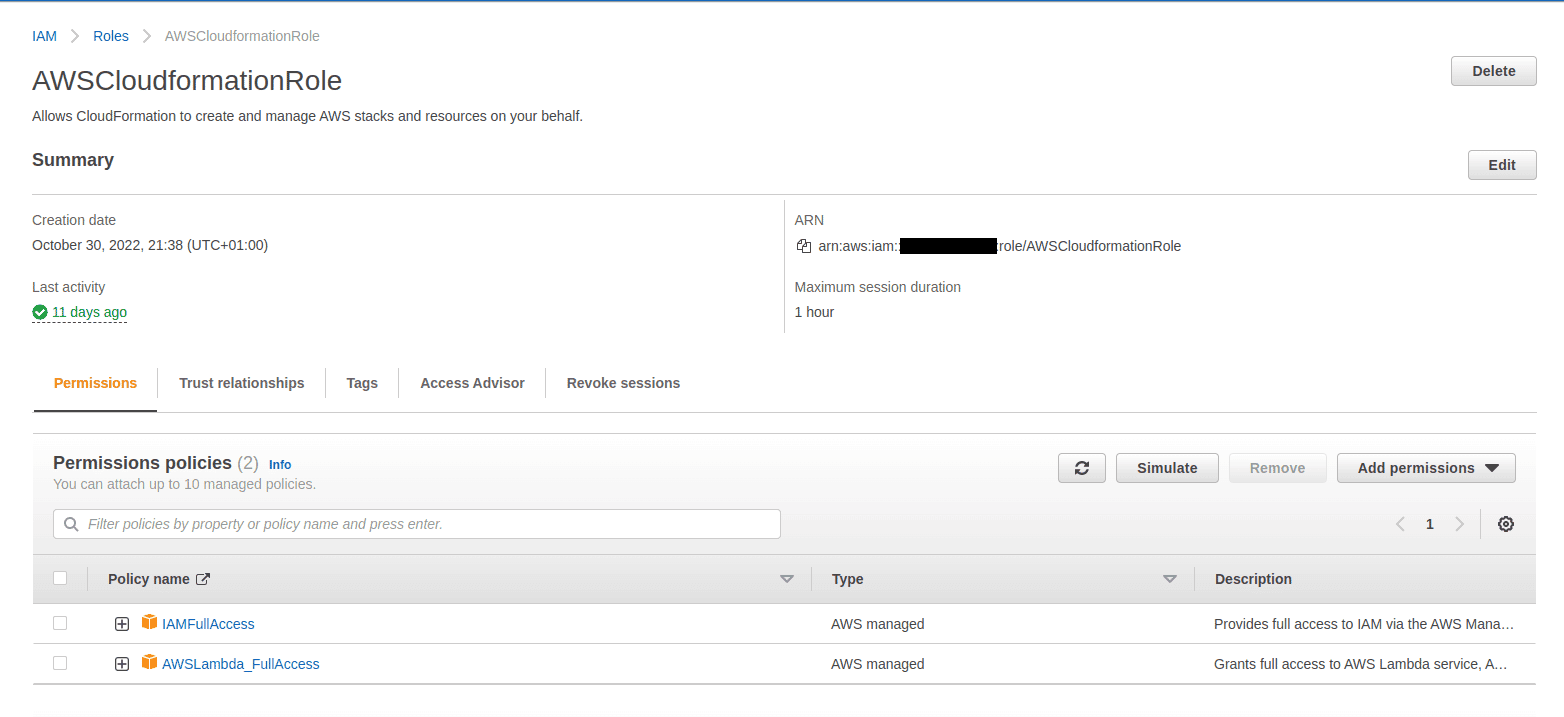
Task: Open the Revoke sessions tab
Action: click(623, 383)
